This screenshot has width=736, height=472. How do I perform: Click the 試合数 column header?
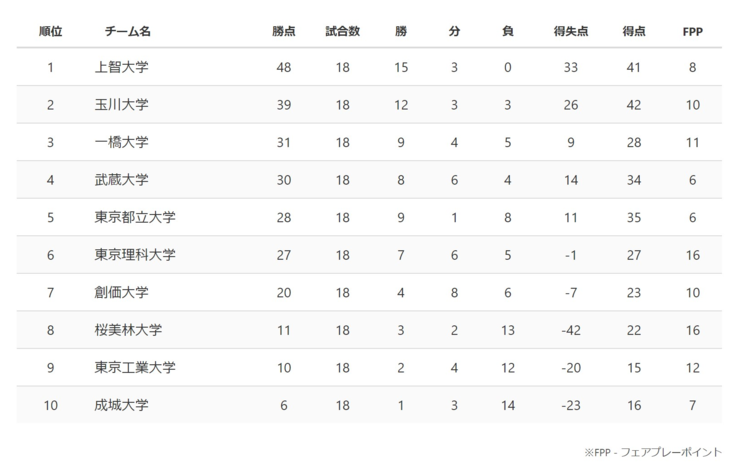(x=342, y=32)
